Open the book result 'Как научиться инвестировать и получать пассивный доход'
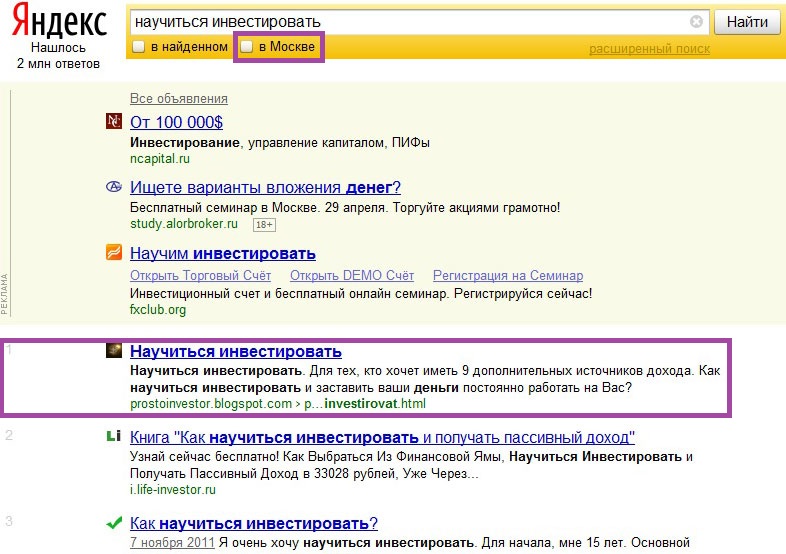Image resolution: width=786 pixels, height=554 pixels. 382,437
